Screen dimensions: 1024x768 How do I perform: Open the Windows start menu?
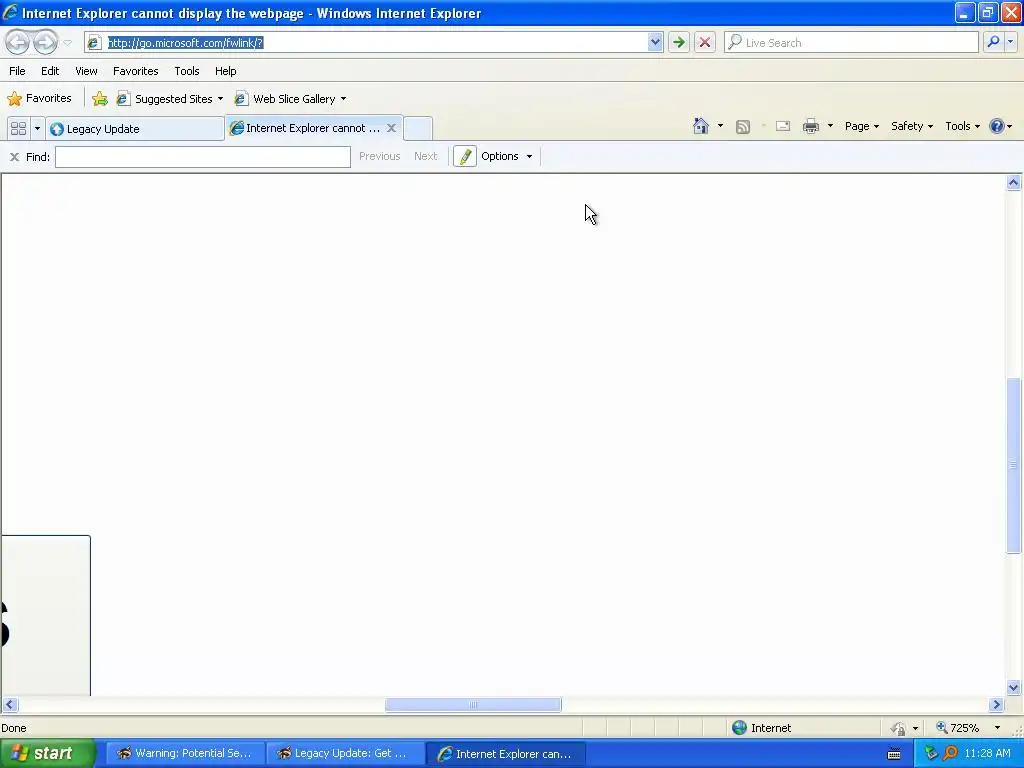[47, 753]
